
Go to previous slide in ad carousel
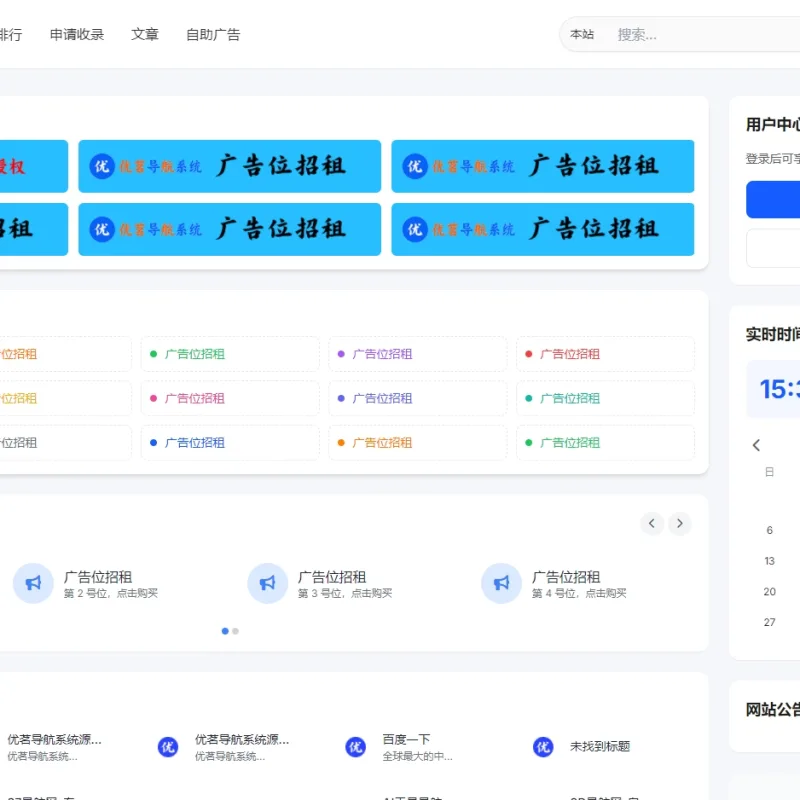(652, 523)
